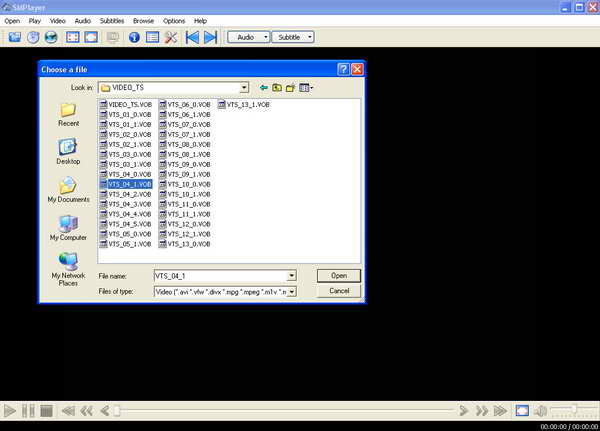Viewport: 600px width, 431px height.
Task: Open the Play menu
Action: click(x=34, y=21)
